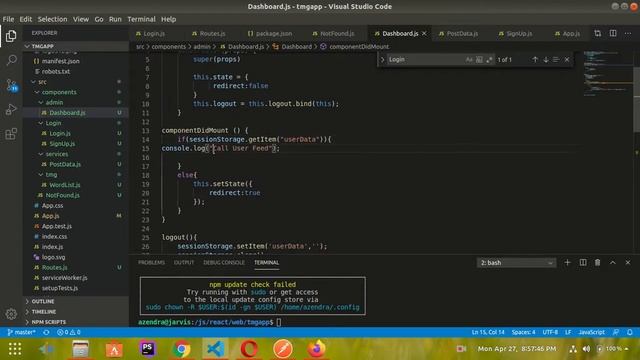Open errors and warnings in the status bar
This screenshot has width=640, height=360.
69,332
